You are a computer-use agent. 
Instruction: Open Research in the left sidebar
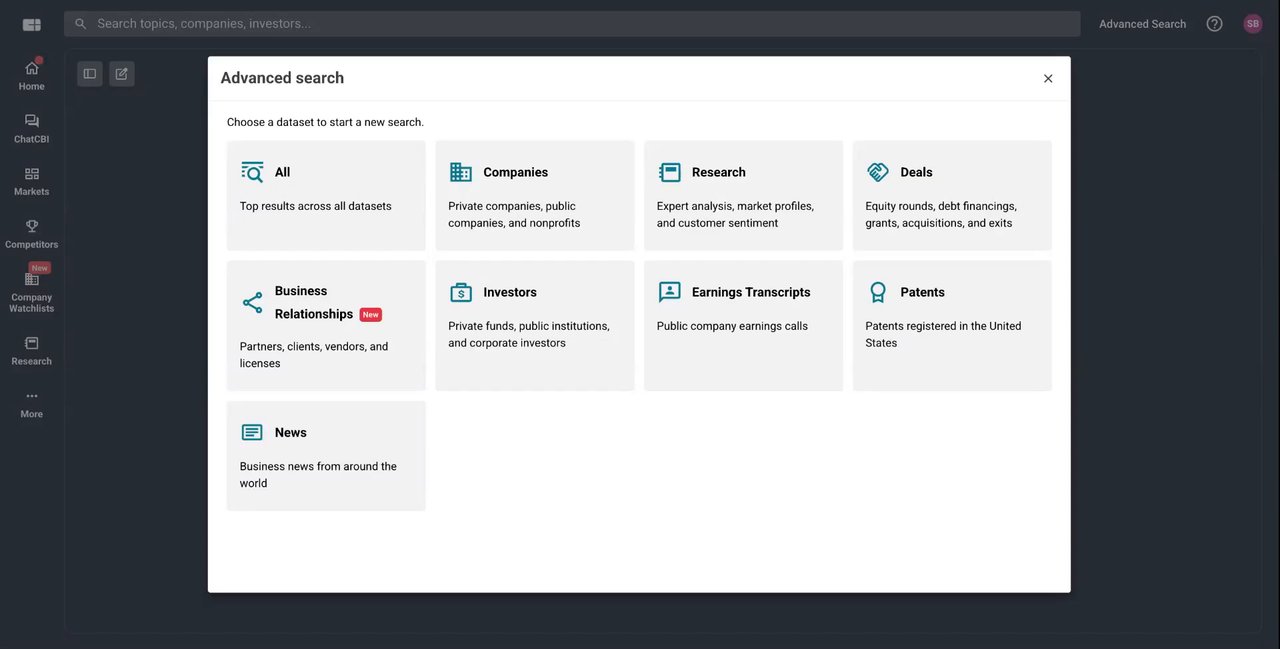pyautogui.click(x=31, y=349)
